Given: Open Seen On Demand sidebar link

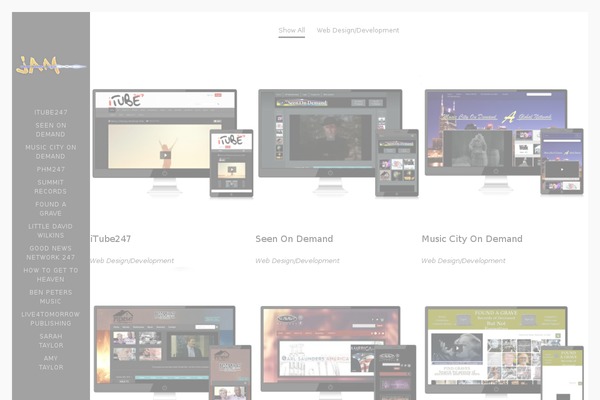Looking at the screenshot, I should (x=51, y=130).
